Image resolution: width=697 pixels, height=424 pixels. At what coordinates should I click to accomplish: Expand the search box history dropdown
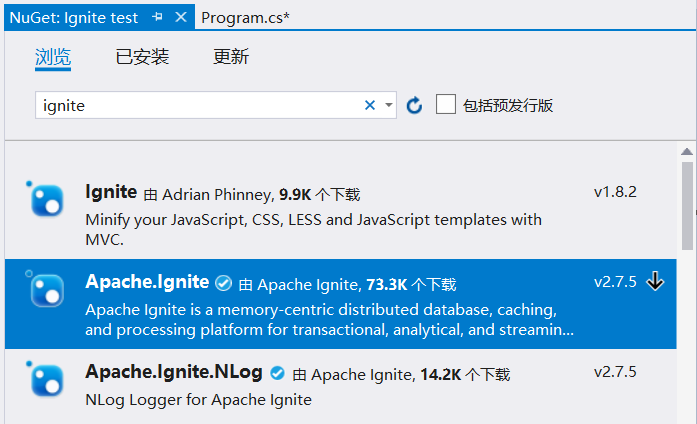[x=389, y=105]
